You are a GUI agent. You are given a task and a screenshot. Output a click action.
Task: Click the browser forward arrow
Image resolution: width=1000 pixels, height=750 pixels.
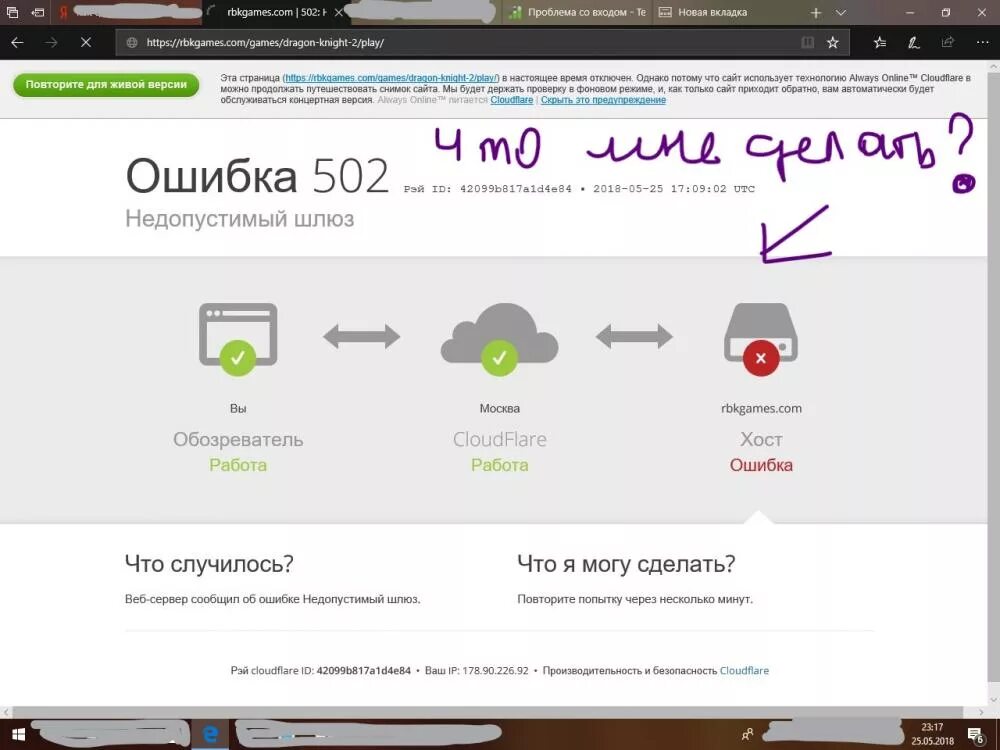click(x=51, y=43)
